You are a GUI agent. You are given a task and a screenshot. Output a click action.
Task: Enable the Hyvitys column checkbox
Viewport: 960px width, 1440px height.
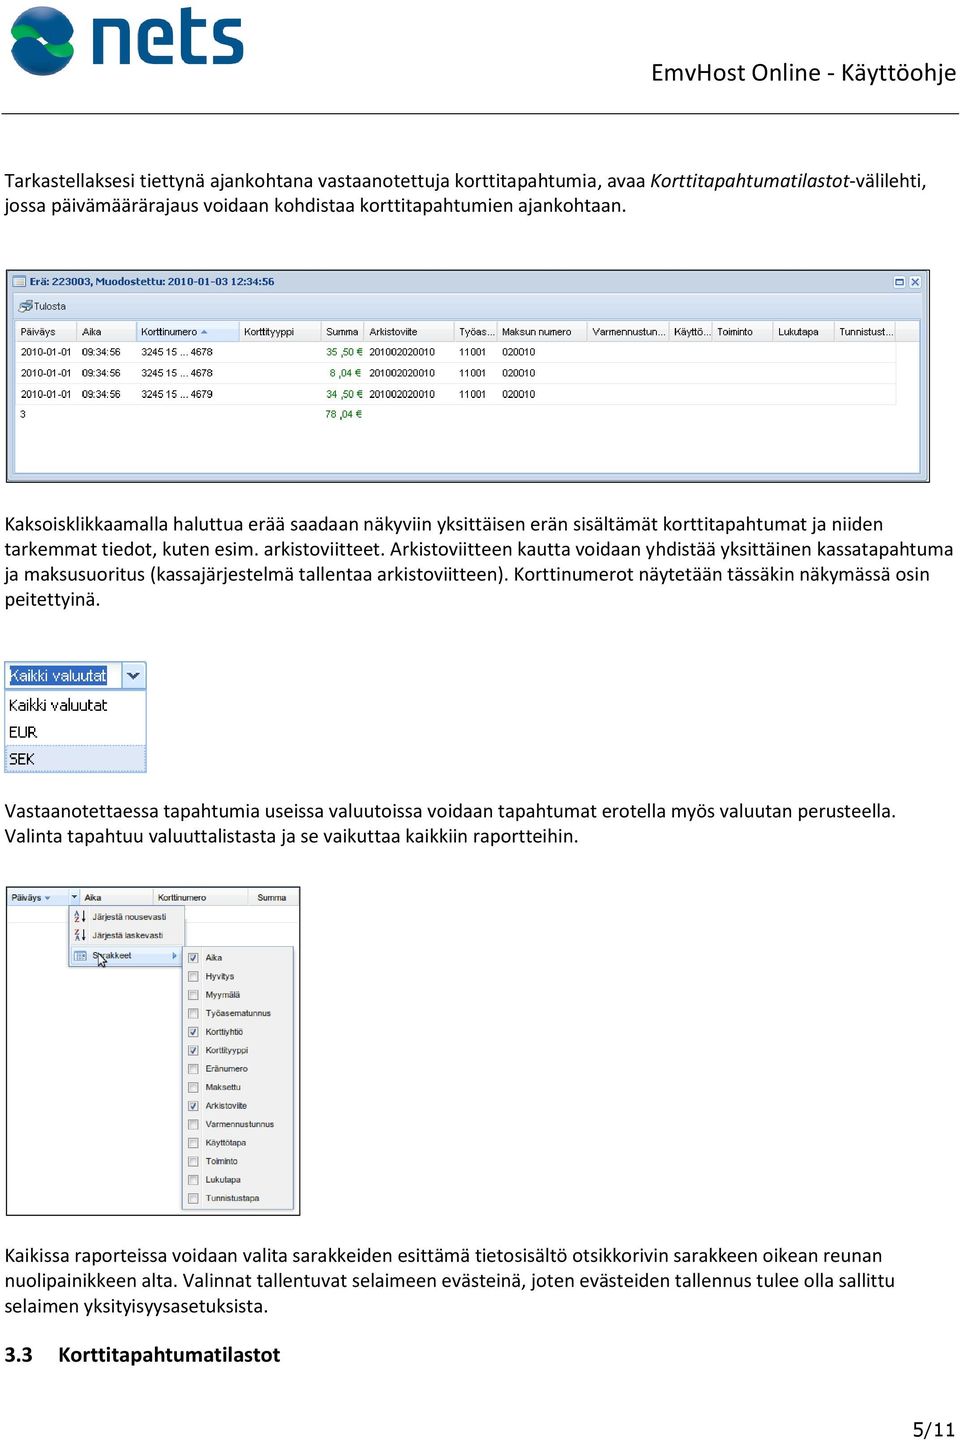coord(193,977)
